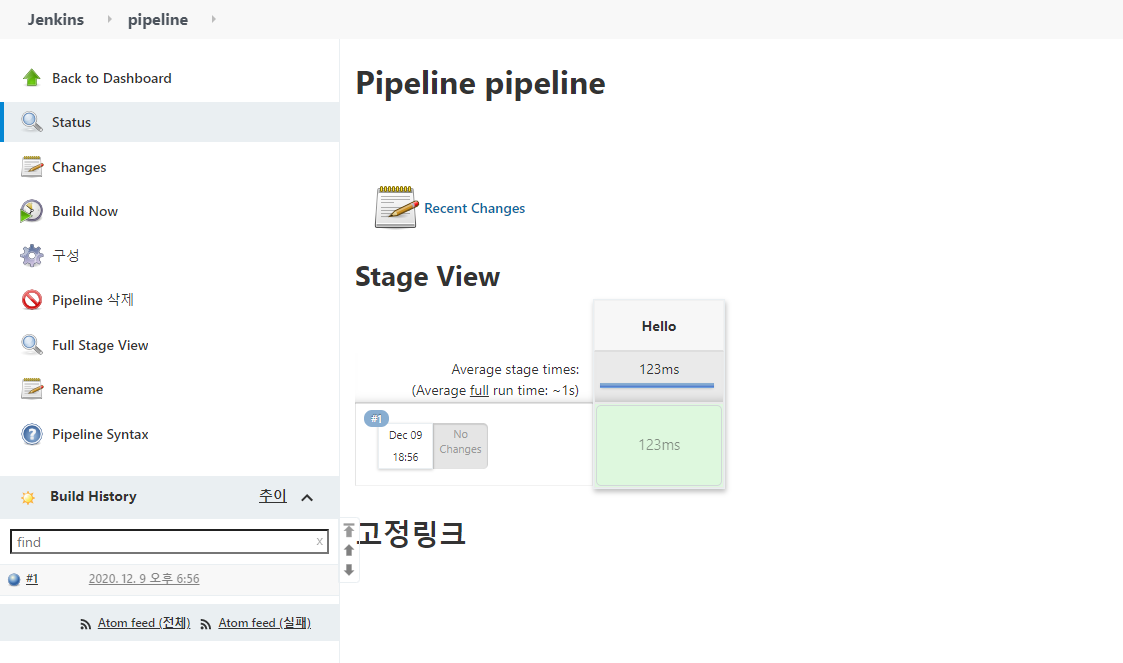Click the blue average stage time bar
Screen dimensions: 1123x663
pos(657,385)
